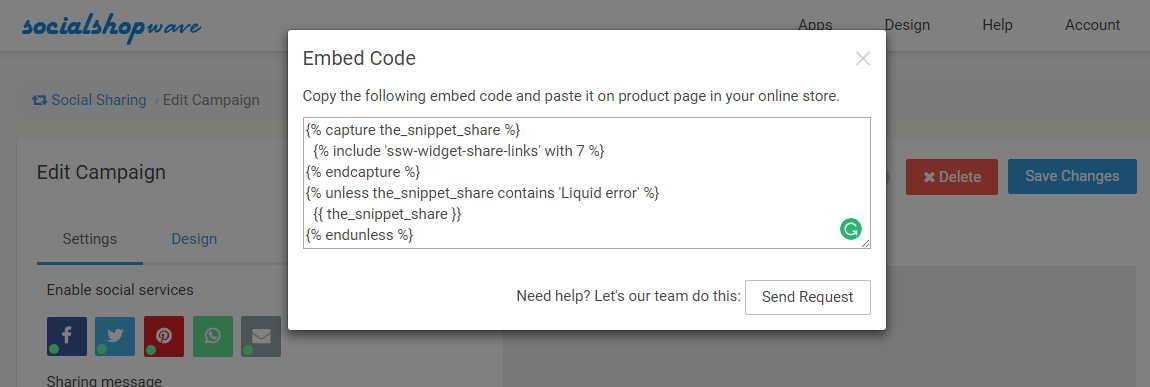Click the socialshopwave logo

point(111,27)
